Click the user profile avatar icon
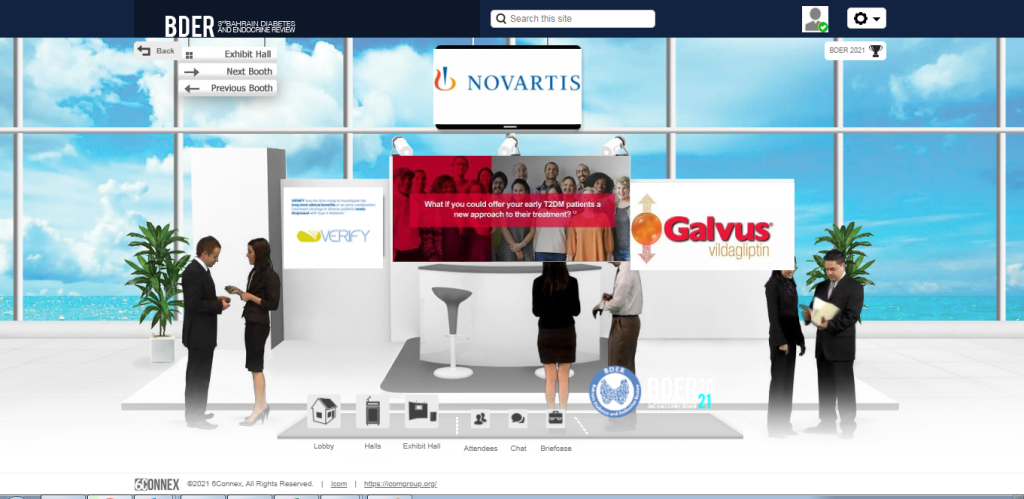Viewport: 1024px width, 499px height. pos(815,19)
